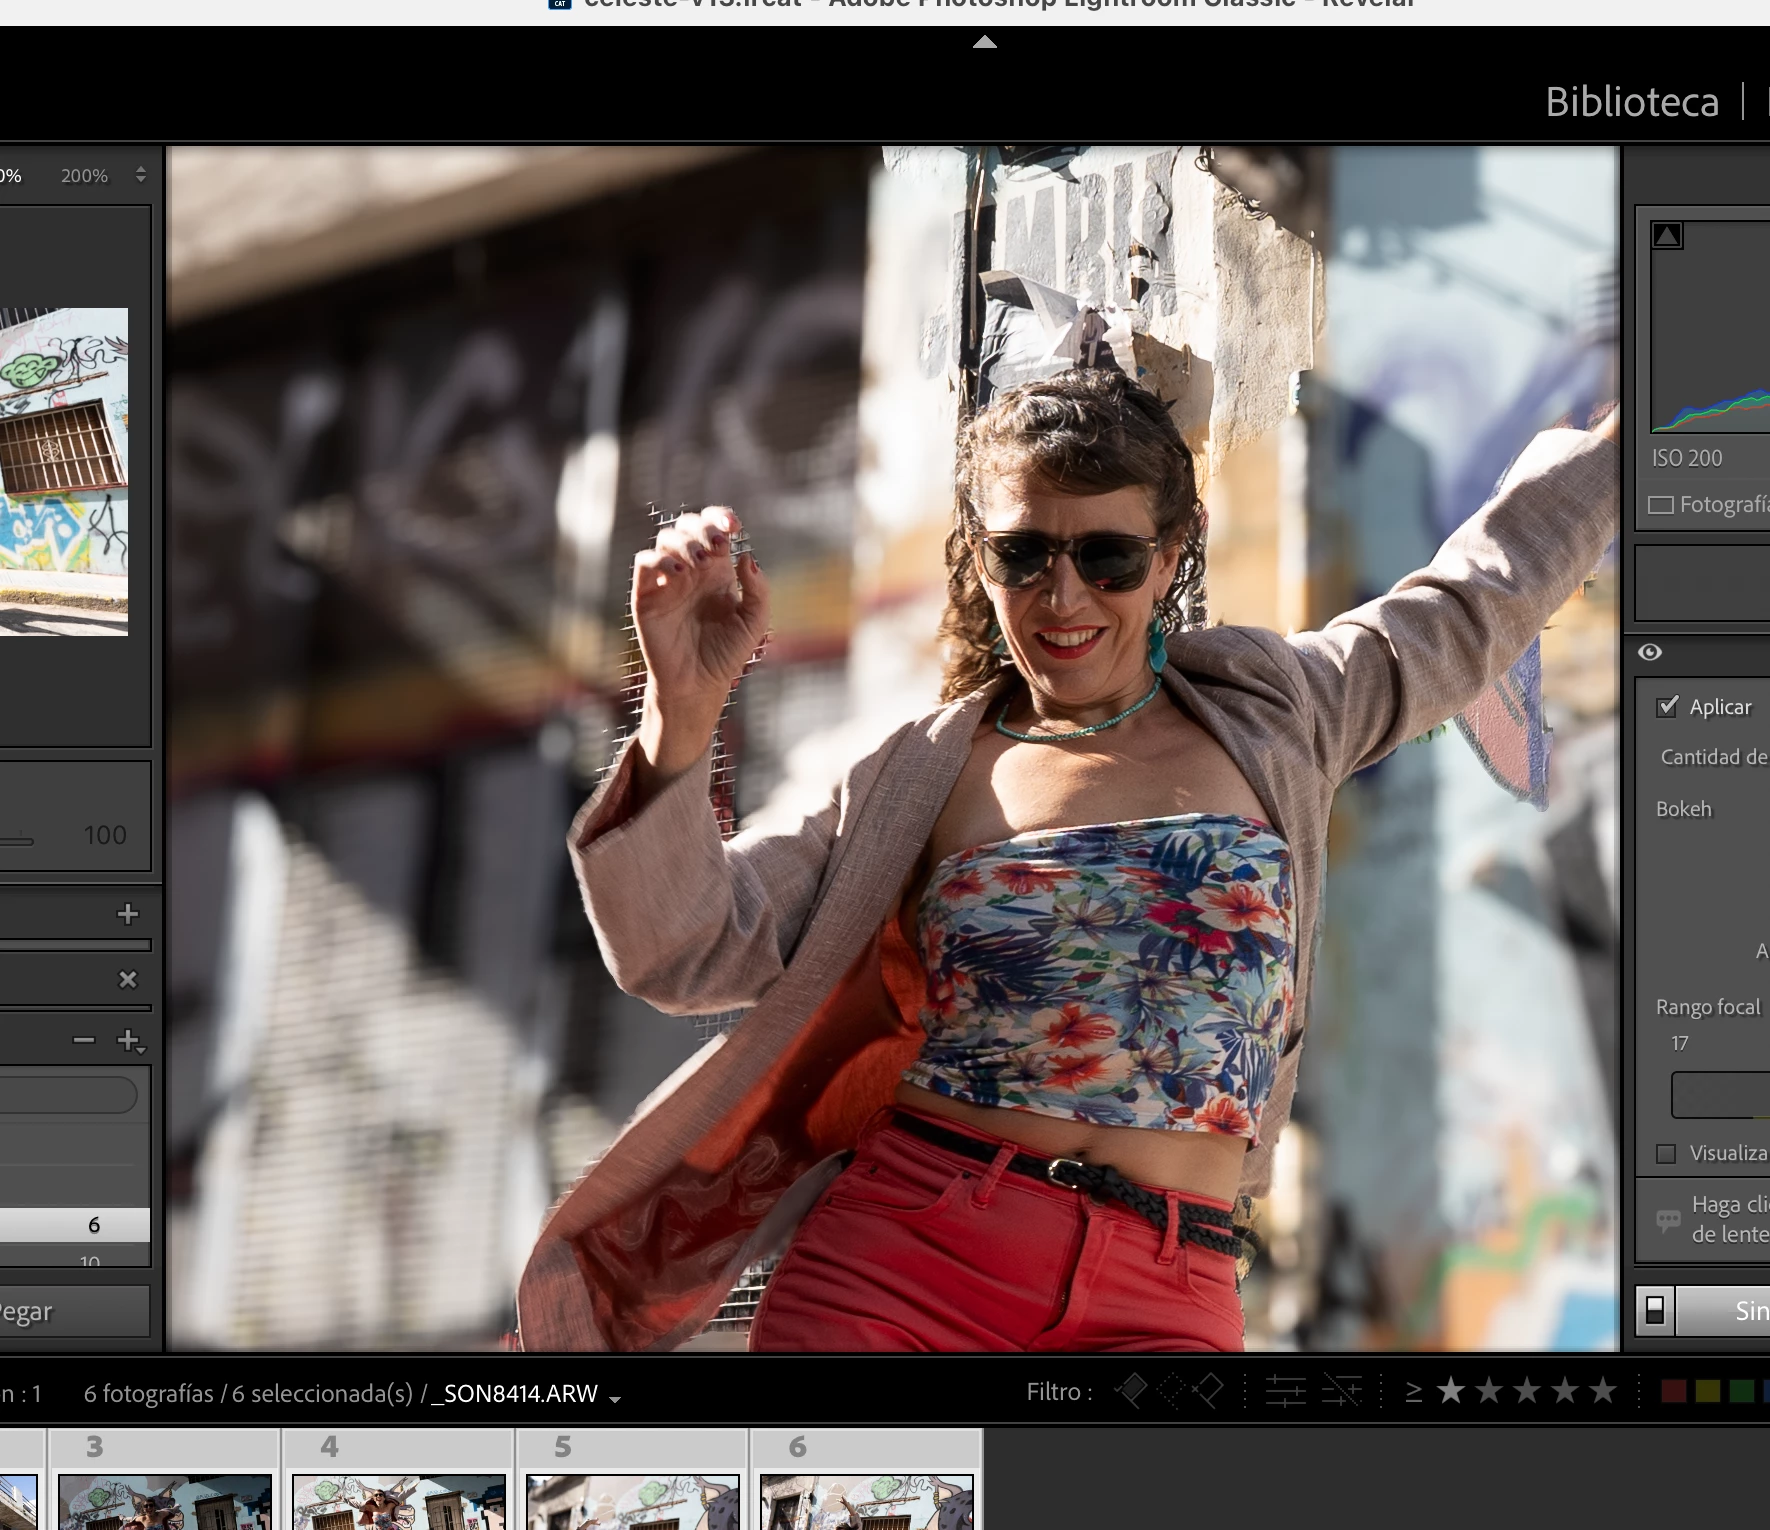The image size is (1770, 1530).
Task: Filter by rejected photos flag icon
Action: coord(1207,1390)
